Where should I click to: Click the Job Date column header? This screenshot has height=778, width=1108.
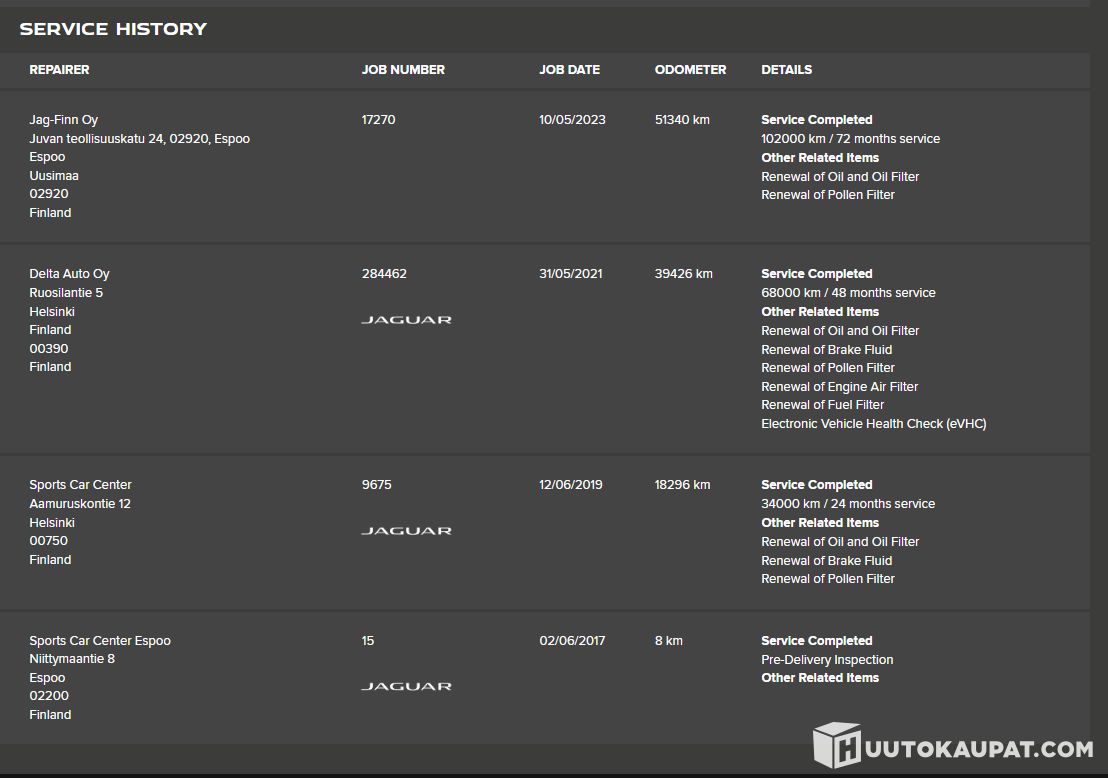[569, 70]
